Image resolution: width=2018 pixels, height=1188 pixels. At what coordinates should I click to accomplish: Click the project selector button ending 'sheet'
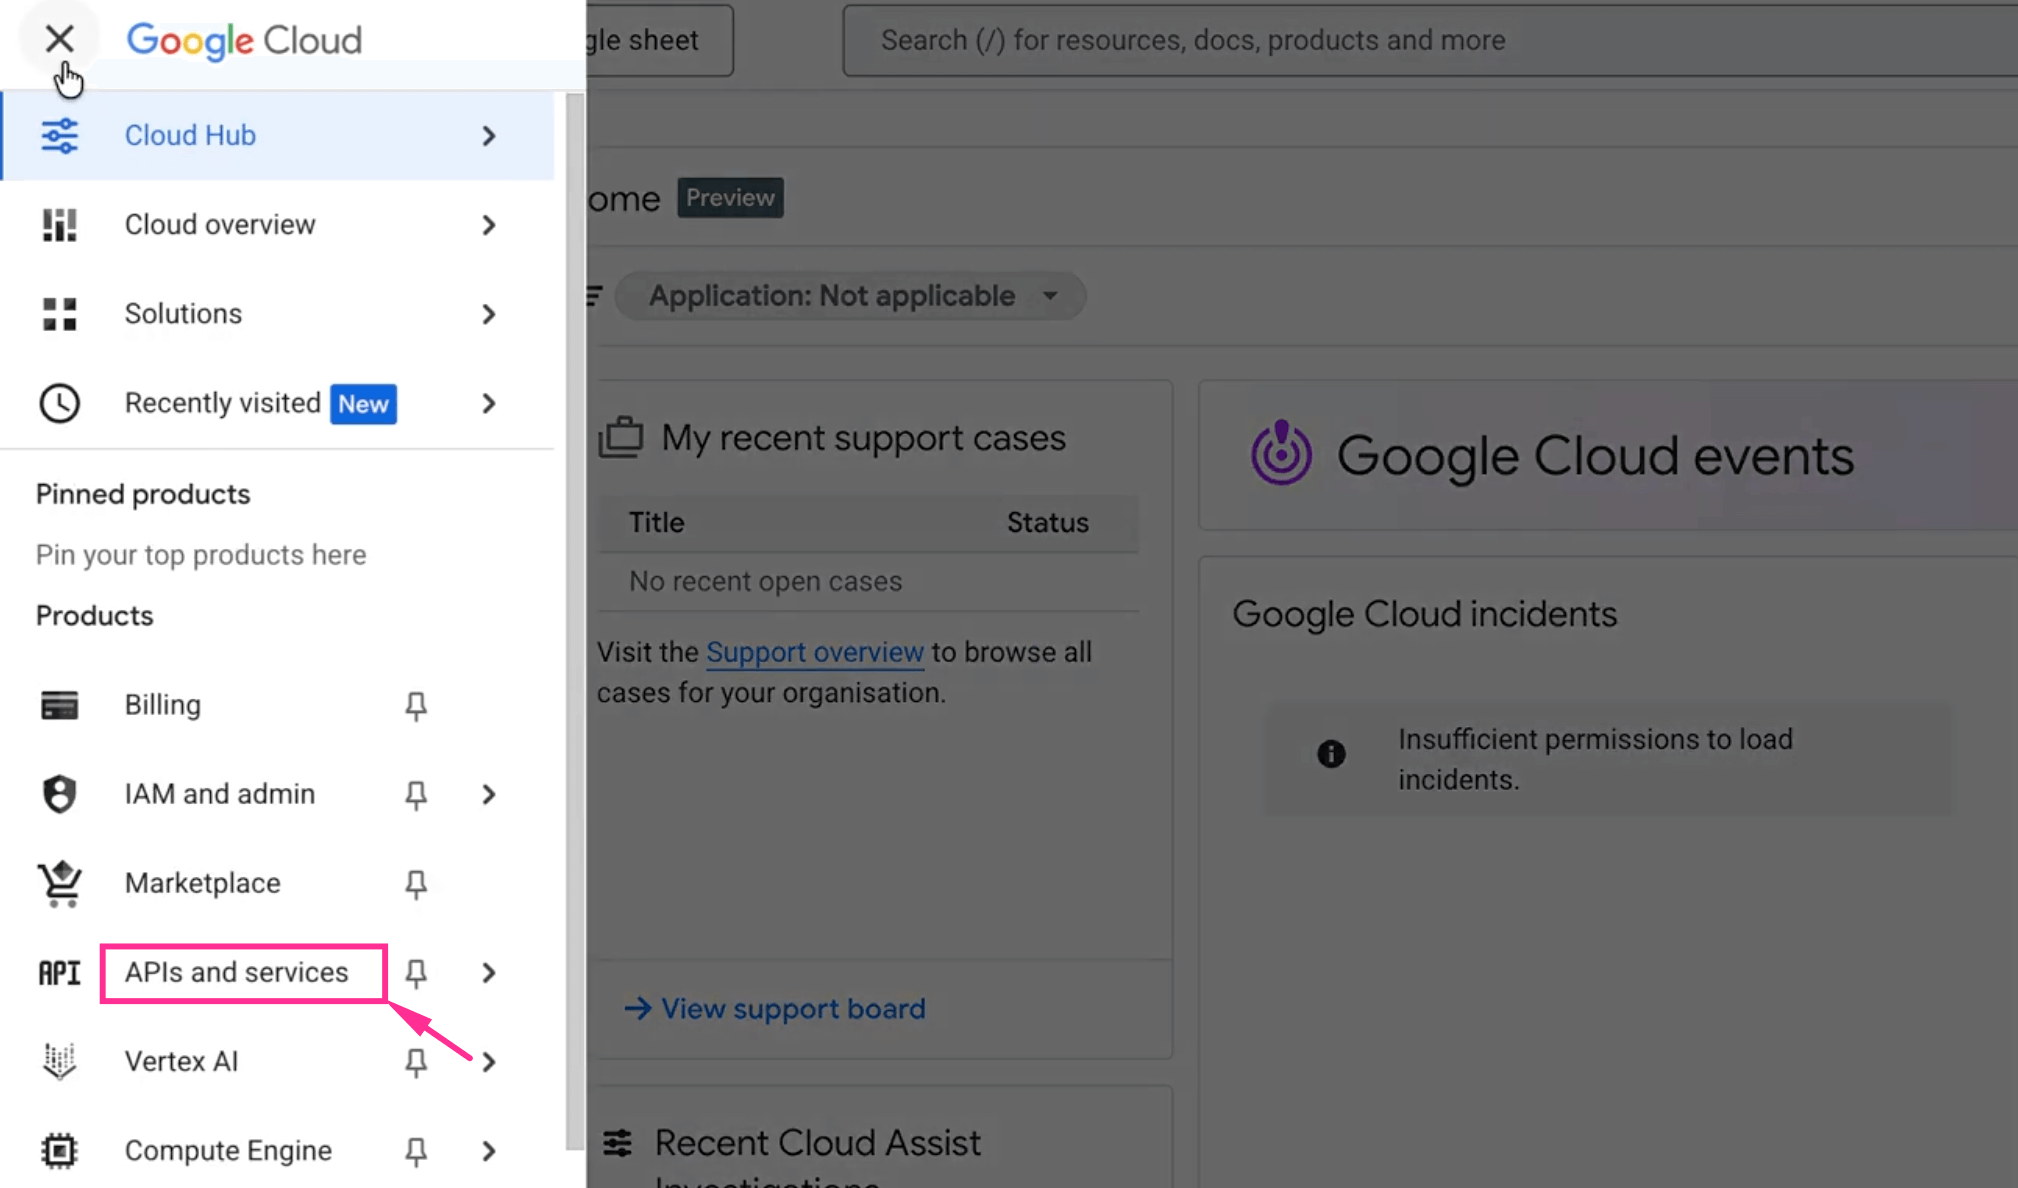point(660,40)
